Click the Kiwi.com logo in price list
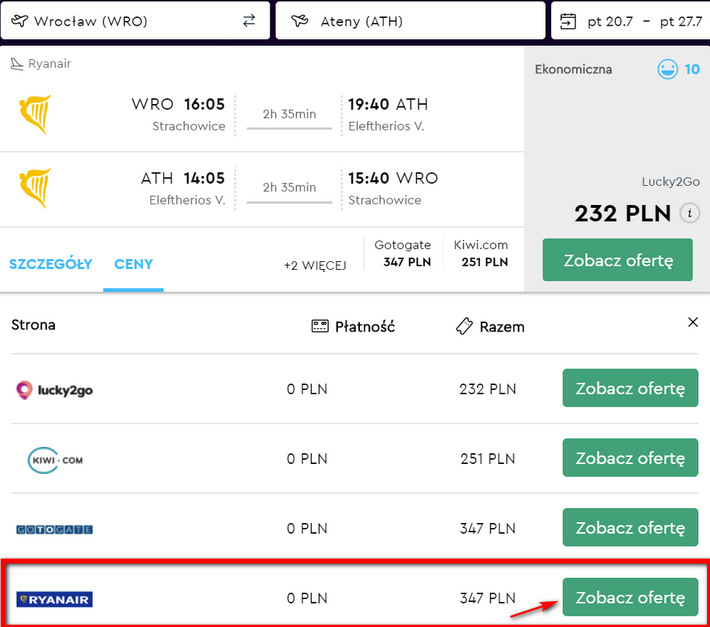 tap(55, 460)
